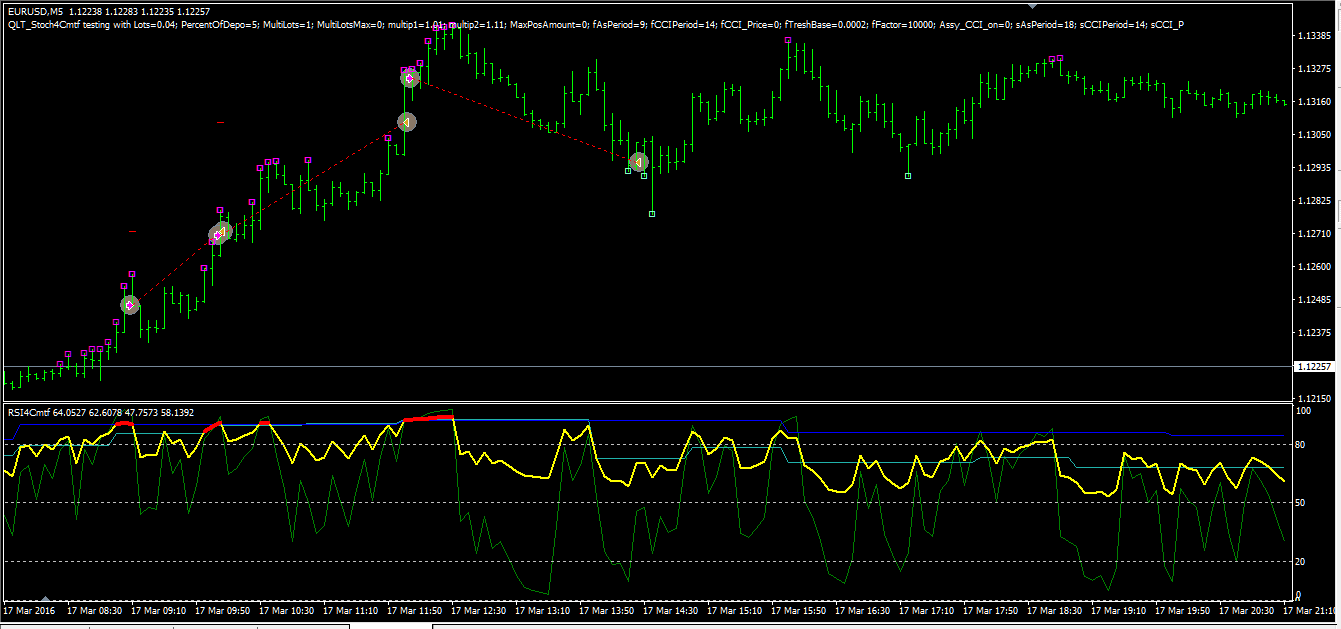The height and width of the screenshot is (629, 1341).
Task: Click the 80 level on indicator scale
Action: point(1301,445)
